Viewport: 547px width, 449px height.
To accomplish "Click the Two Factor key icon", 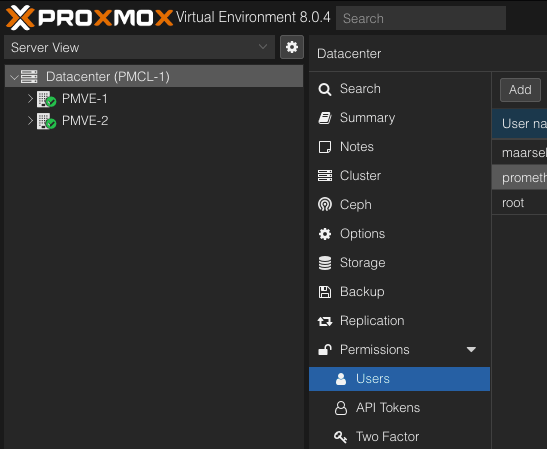I will click(x=340, y=436).
